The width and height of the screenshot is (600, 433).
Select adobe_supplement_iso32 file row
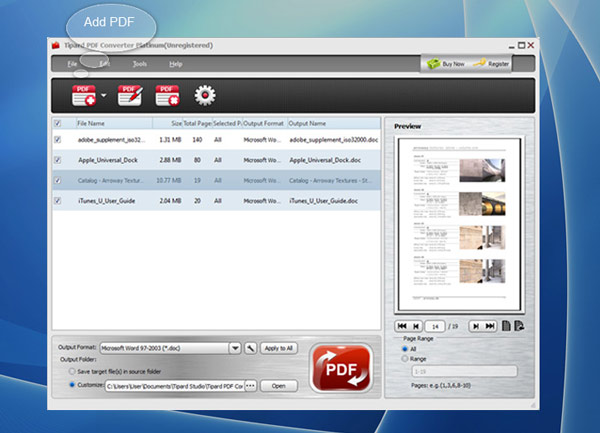pos(216,140)
